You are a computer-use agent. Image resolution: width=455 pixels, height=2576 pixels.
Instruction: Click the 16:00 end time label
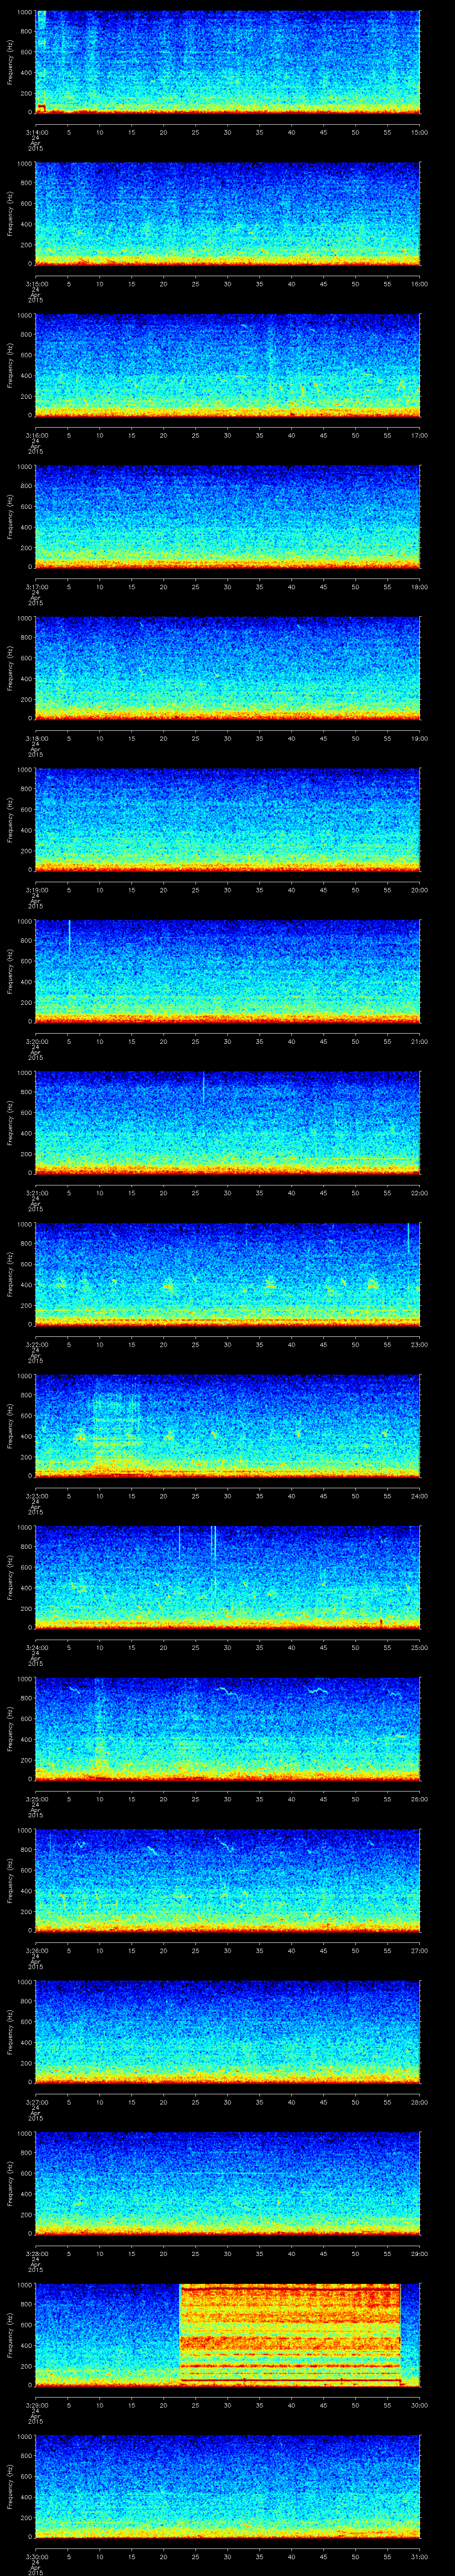pos(419,284)
